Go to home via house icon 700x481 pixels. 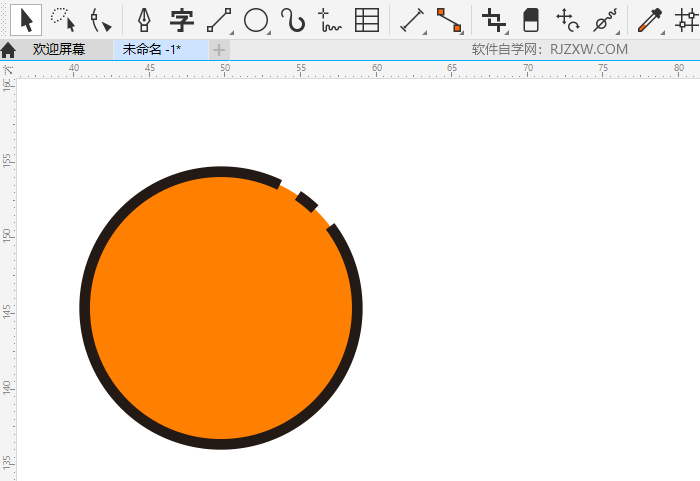point(8,50)
